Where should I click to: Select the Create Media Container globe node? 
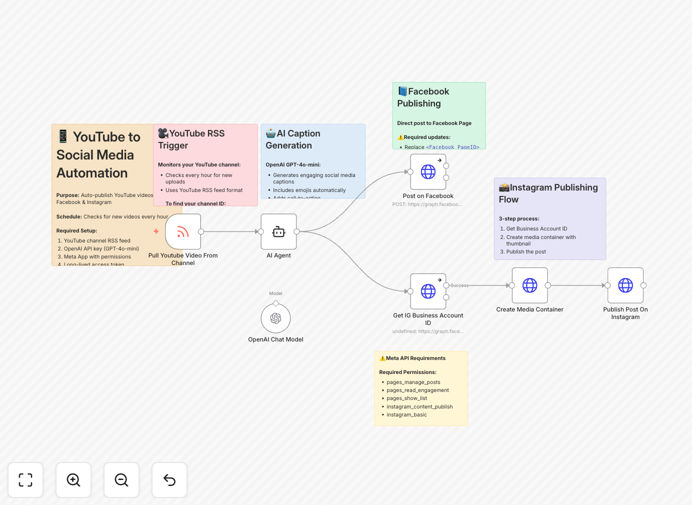530,286
